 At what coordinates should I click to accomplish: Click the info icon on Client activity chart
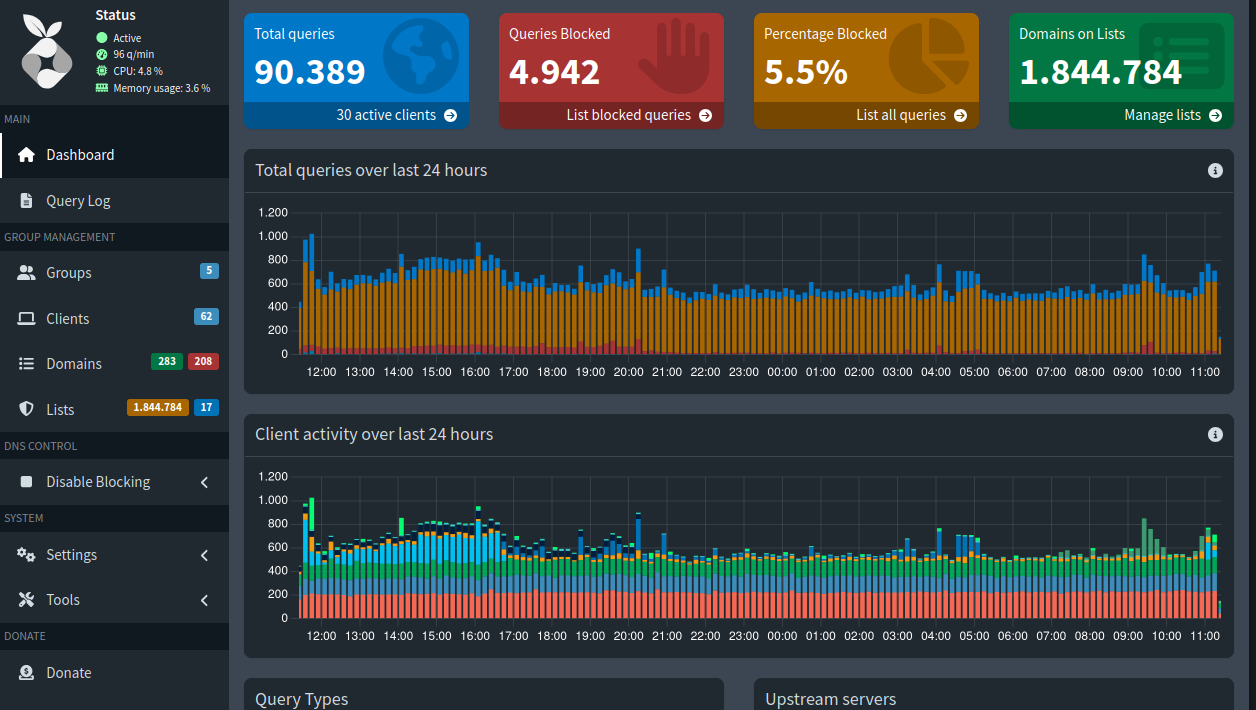click(1215, 435)
